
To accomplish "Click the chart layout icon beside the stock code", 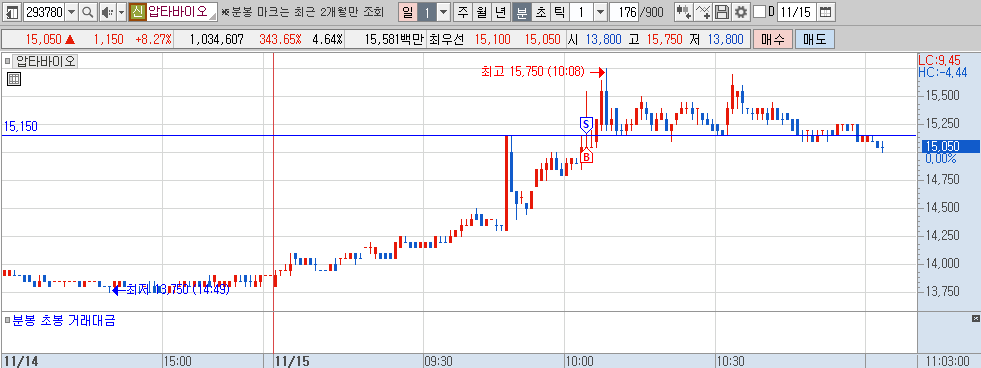I will 12,12.
